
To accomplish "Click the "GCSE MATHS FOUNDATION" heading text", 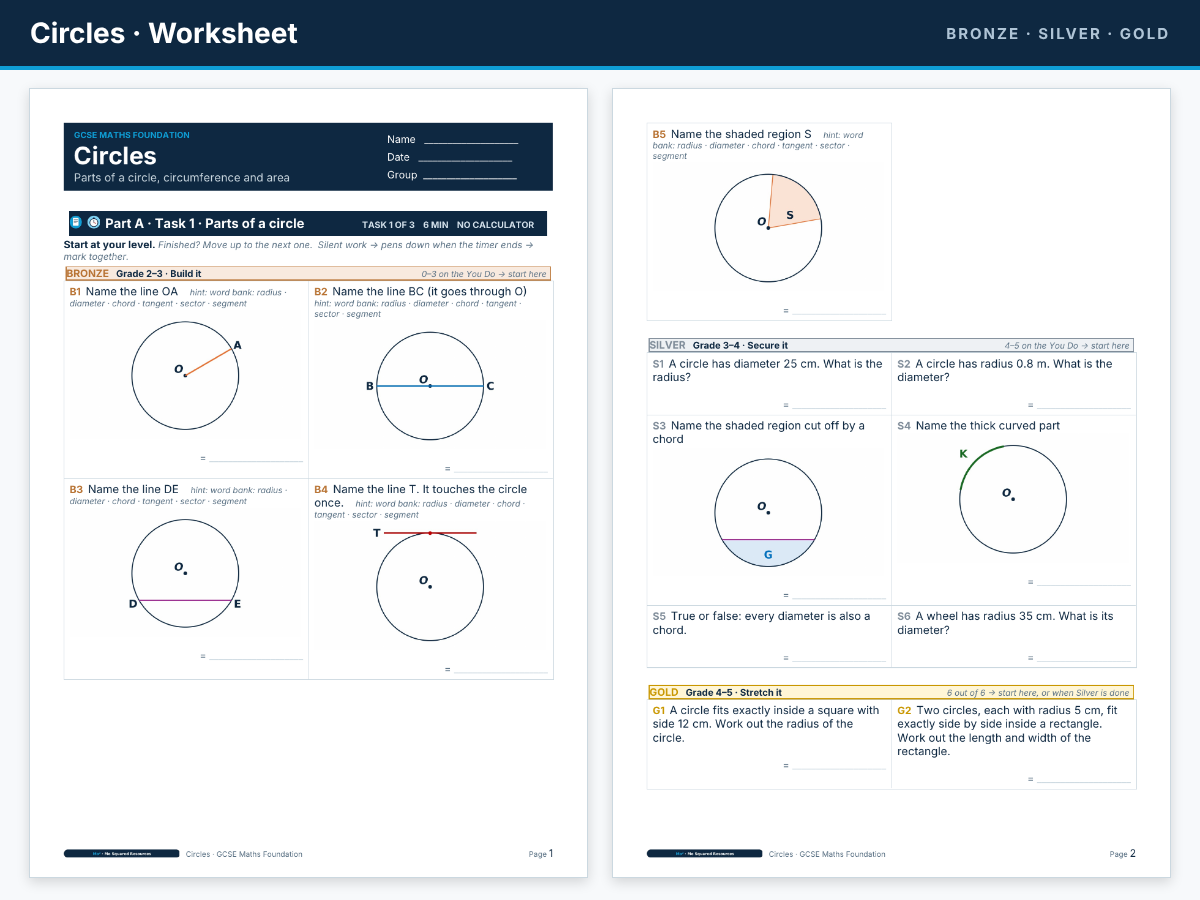I will 132,135.
